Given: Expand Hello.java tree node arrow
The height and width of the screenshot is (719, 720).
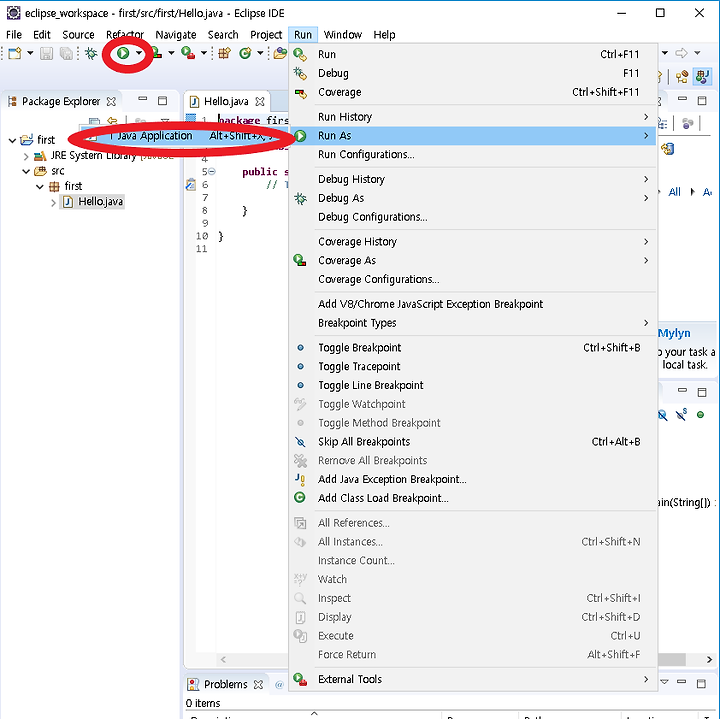Looking at the screenshot, I should coord(53,202).
